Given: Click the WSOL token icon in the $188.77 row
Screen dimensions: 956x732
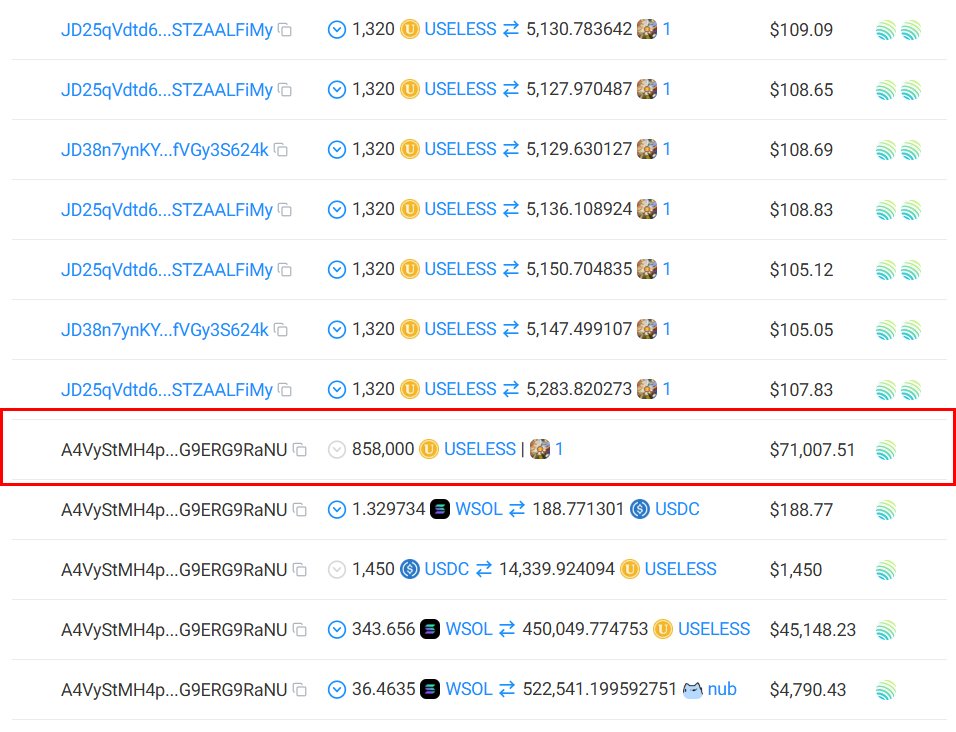Looking at the screenshot, I should click(x=440, y=509).
